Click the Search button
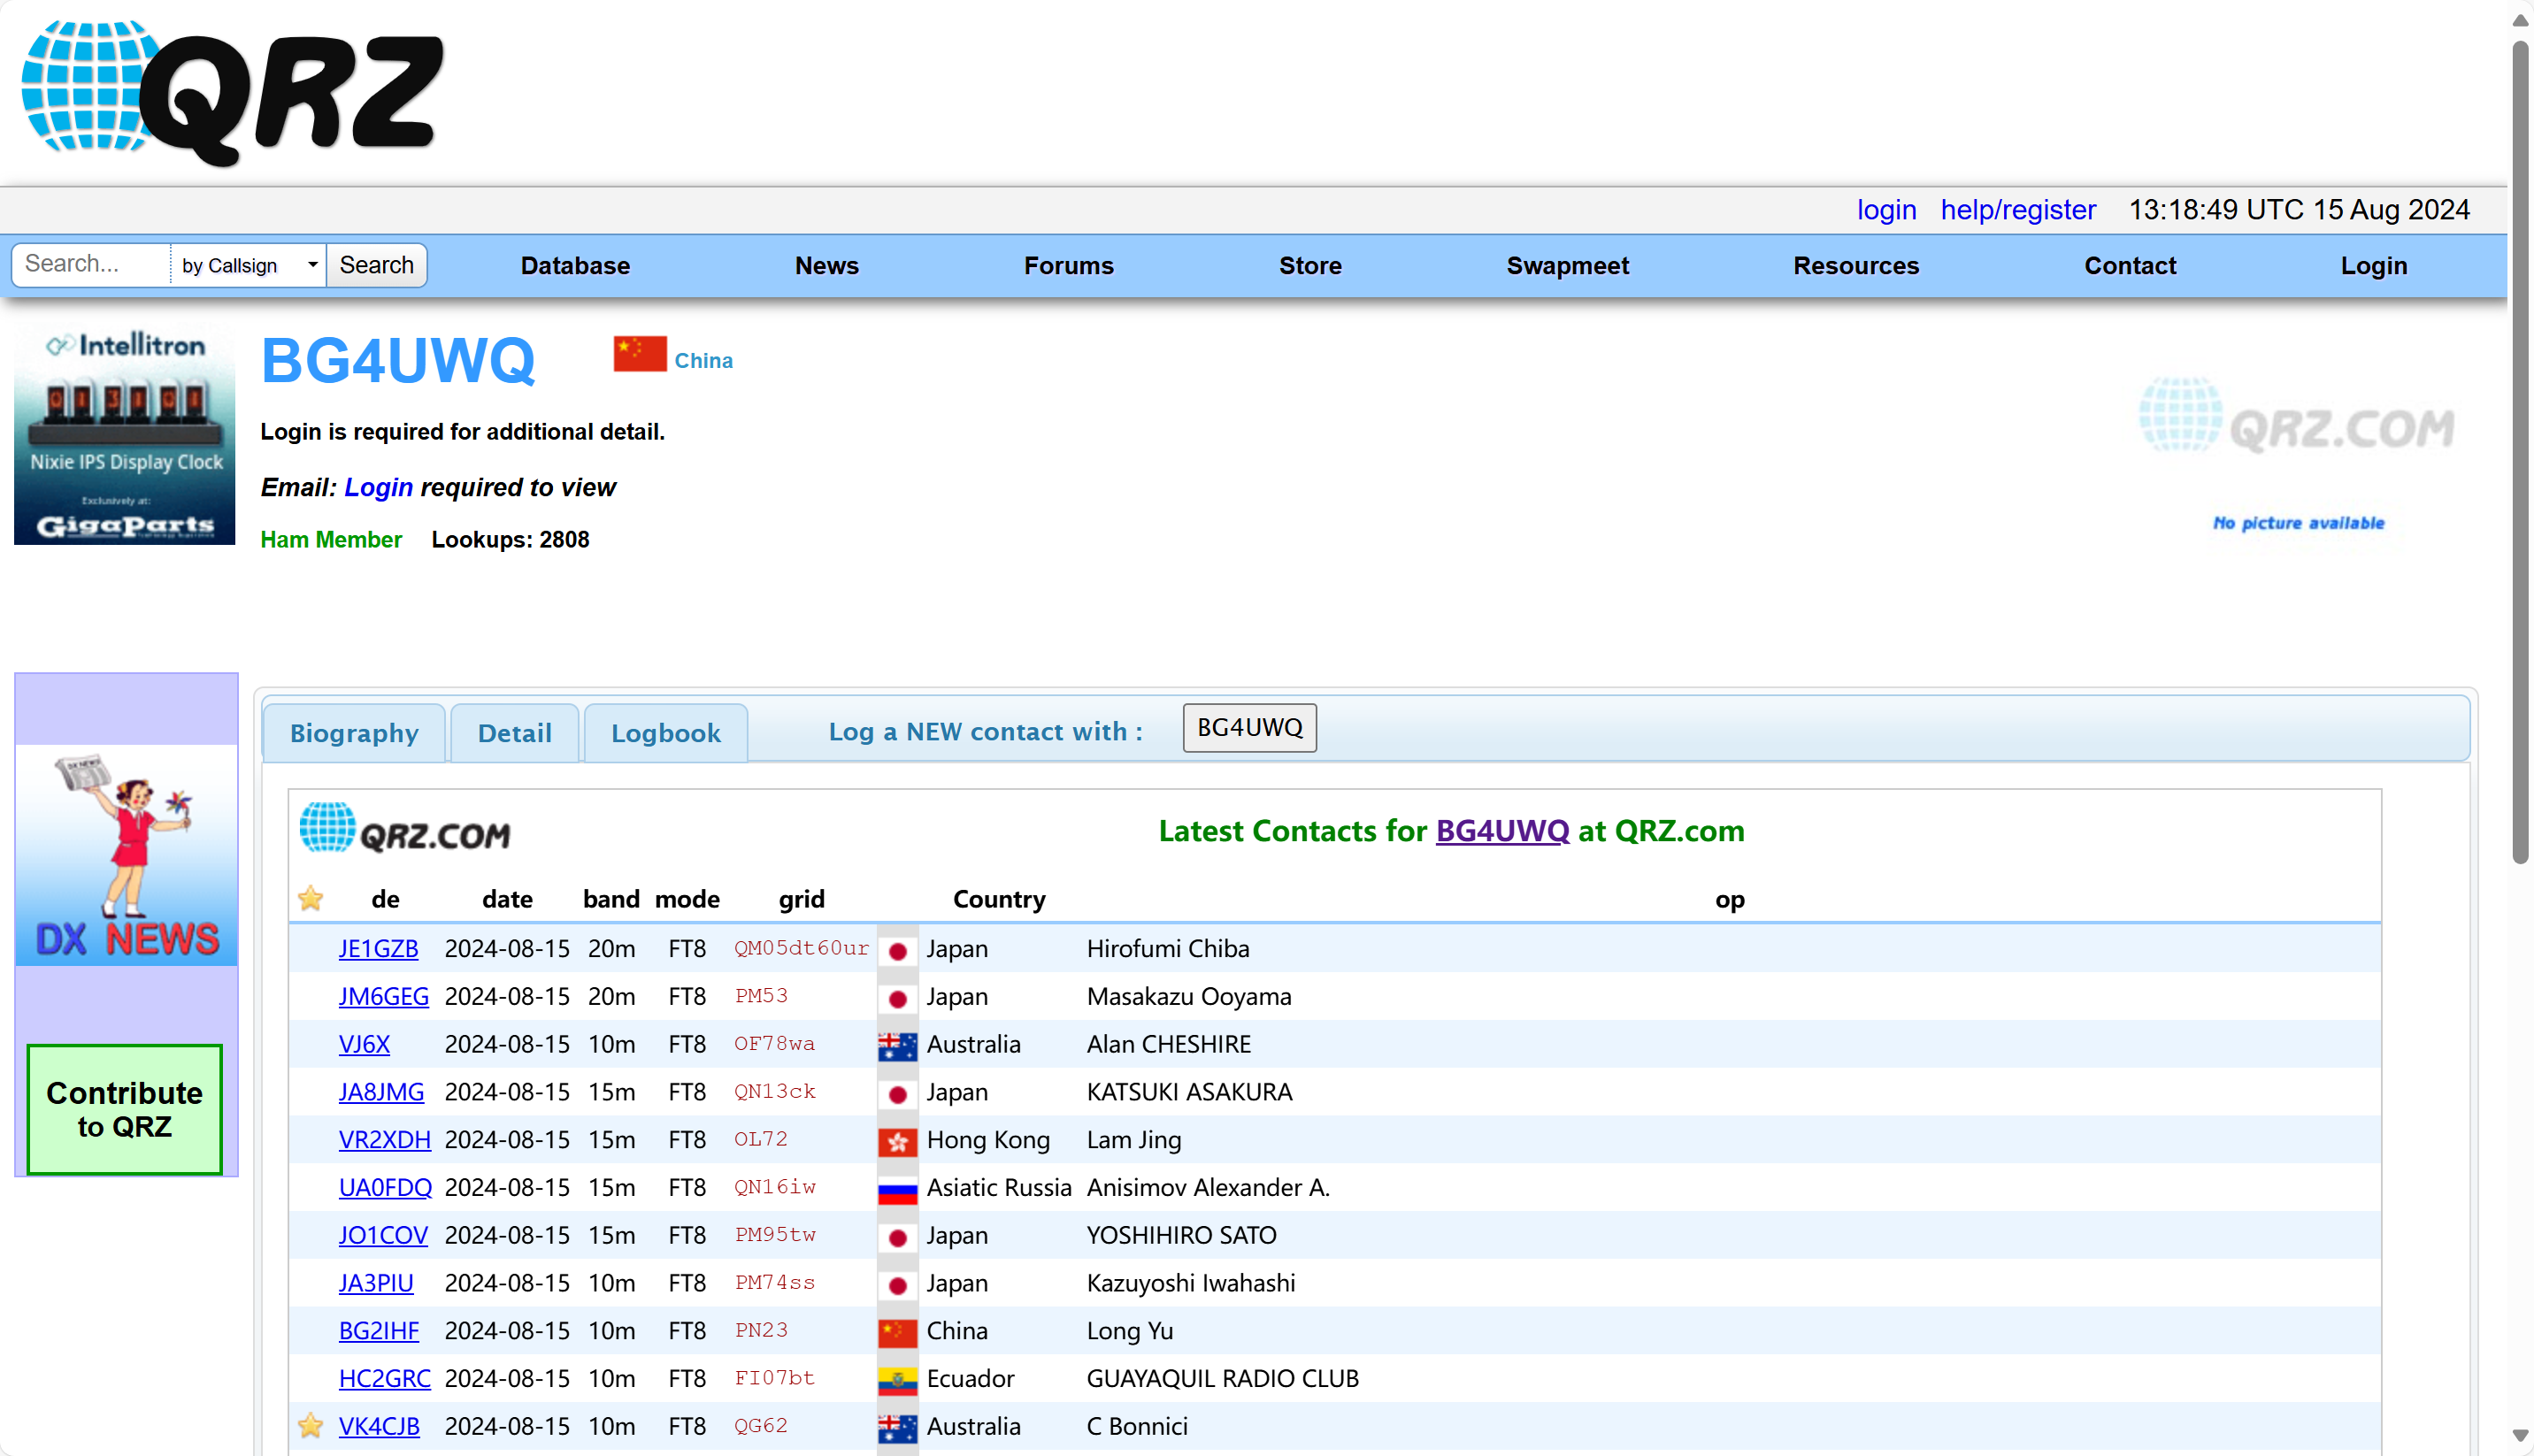Image resolution: width=2534 pixels, height=1456 pixels. coord(376,265)
